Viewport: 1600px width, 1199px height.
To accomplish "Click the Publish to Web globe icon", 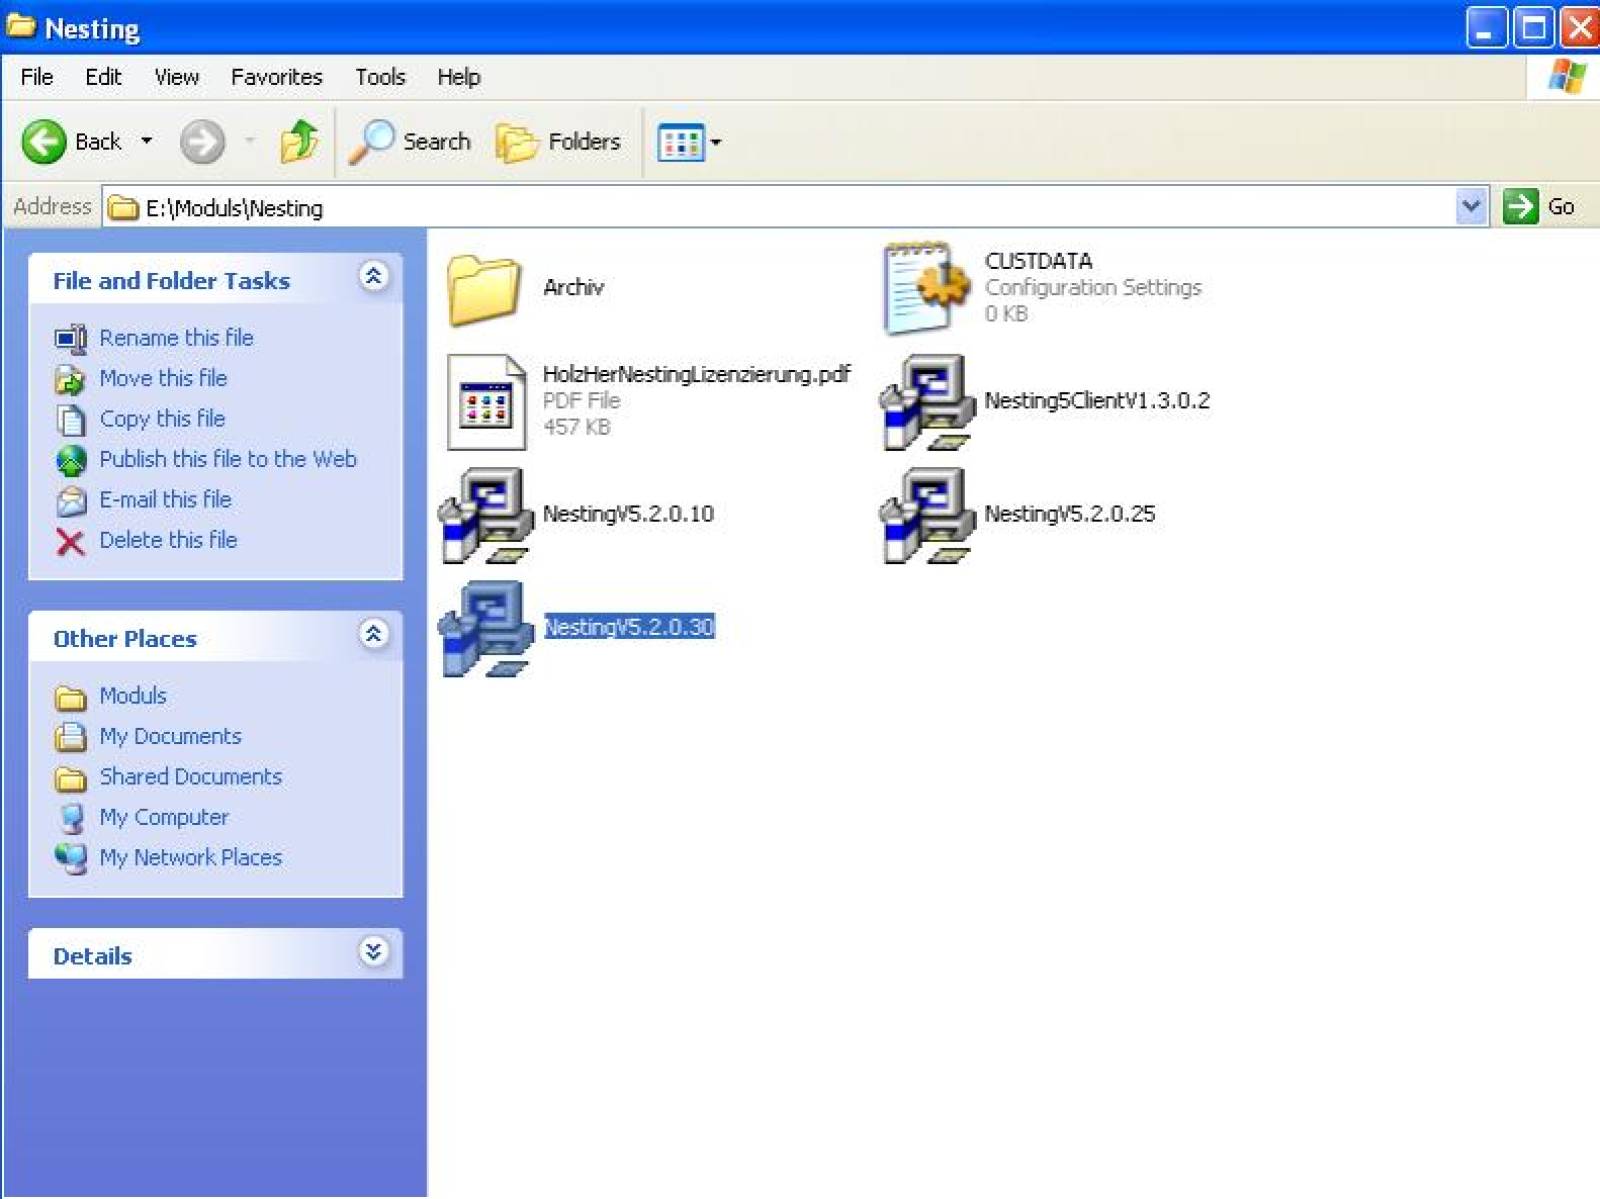I will tap(71, 460).
